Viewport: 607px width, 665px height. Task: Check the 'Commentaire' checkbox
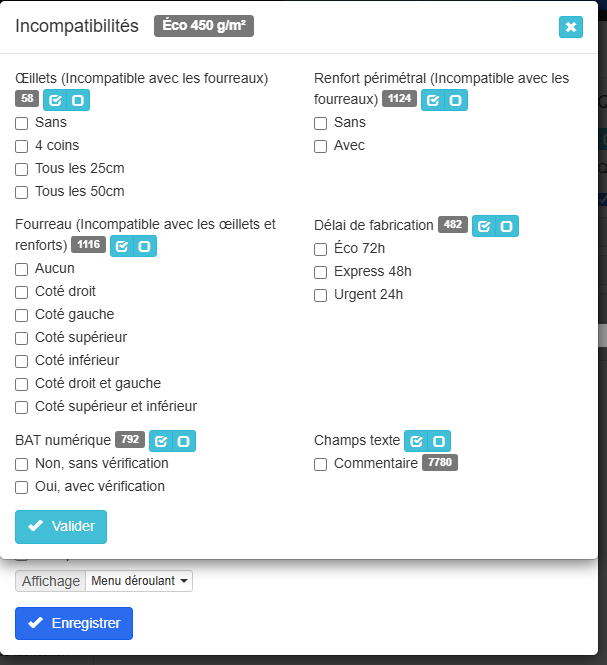tap(321, 464)
